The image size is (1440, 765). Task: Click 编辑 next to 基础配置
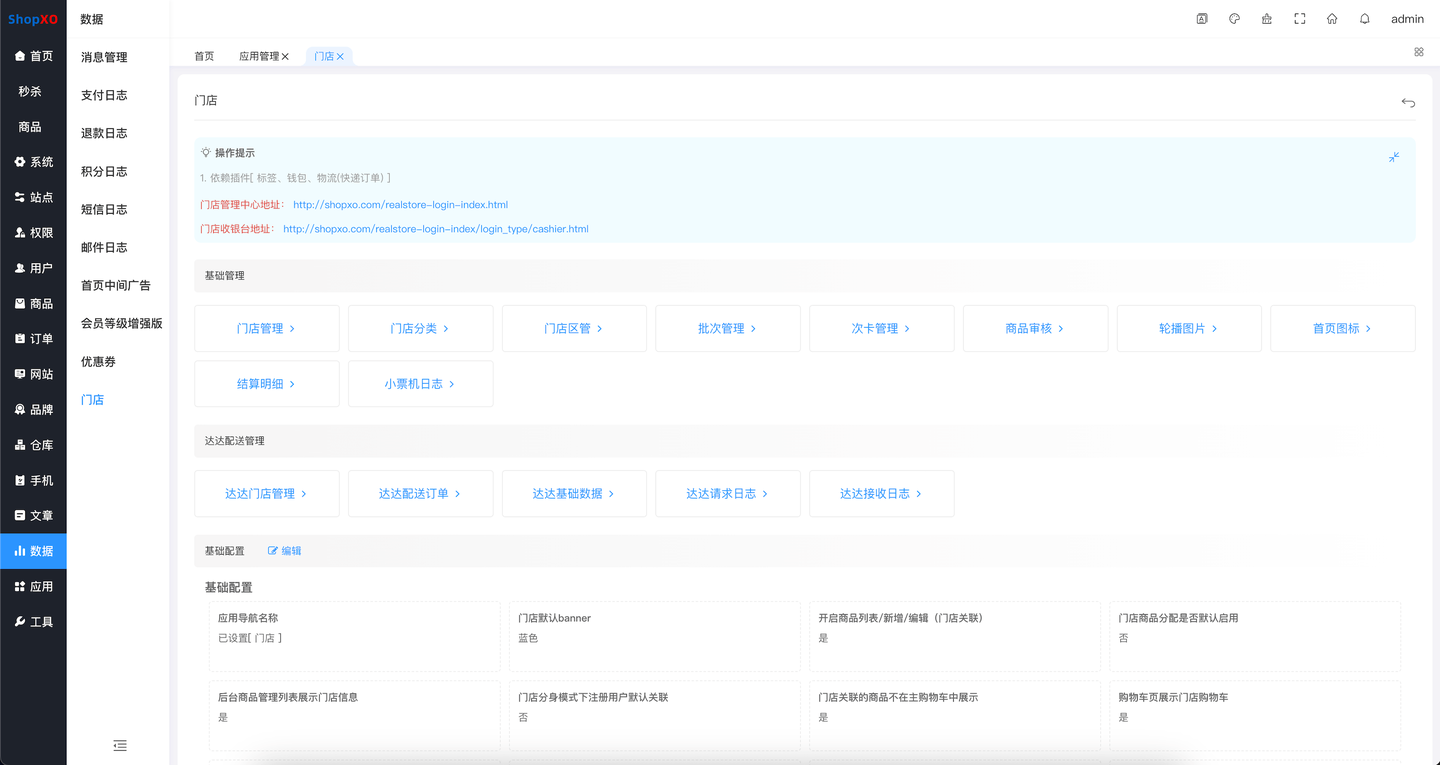(284, 550)
